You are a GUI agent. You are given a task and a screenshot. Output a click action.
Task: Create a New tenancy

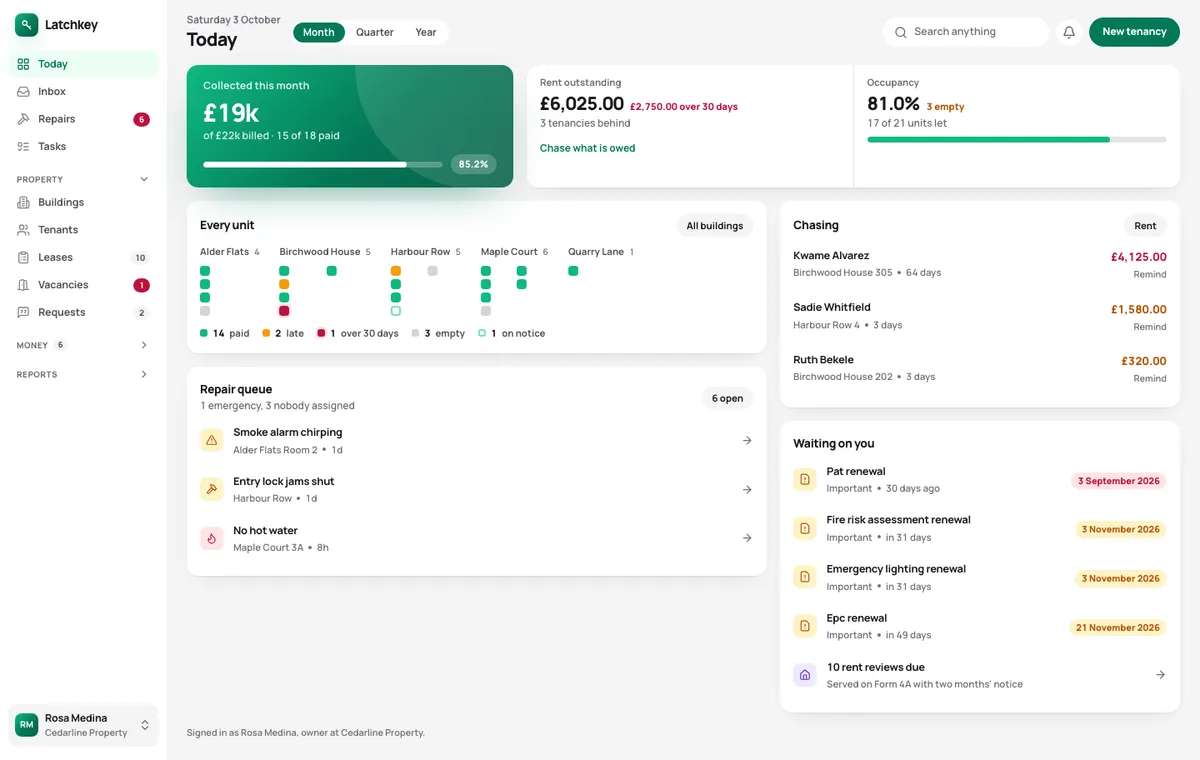1134,32
